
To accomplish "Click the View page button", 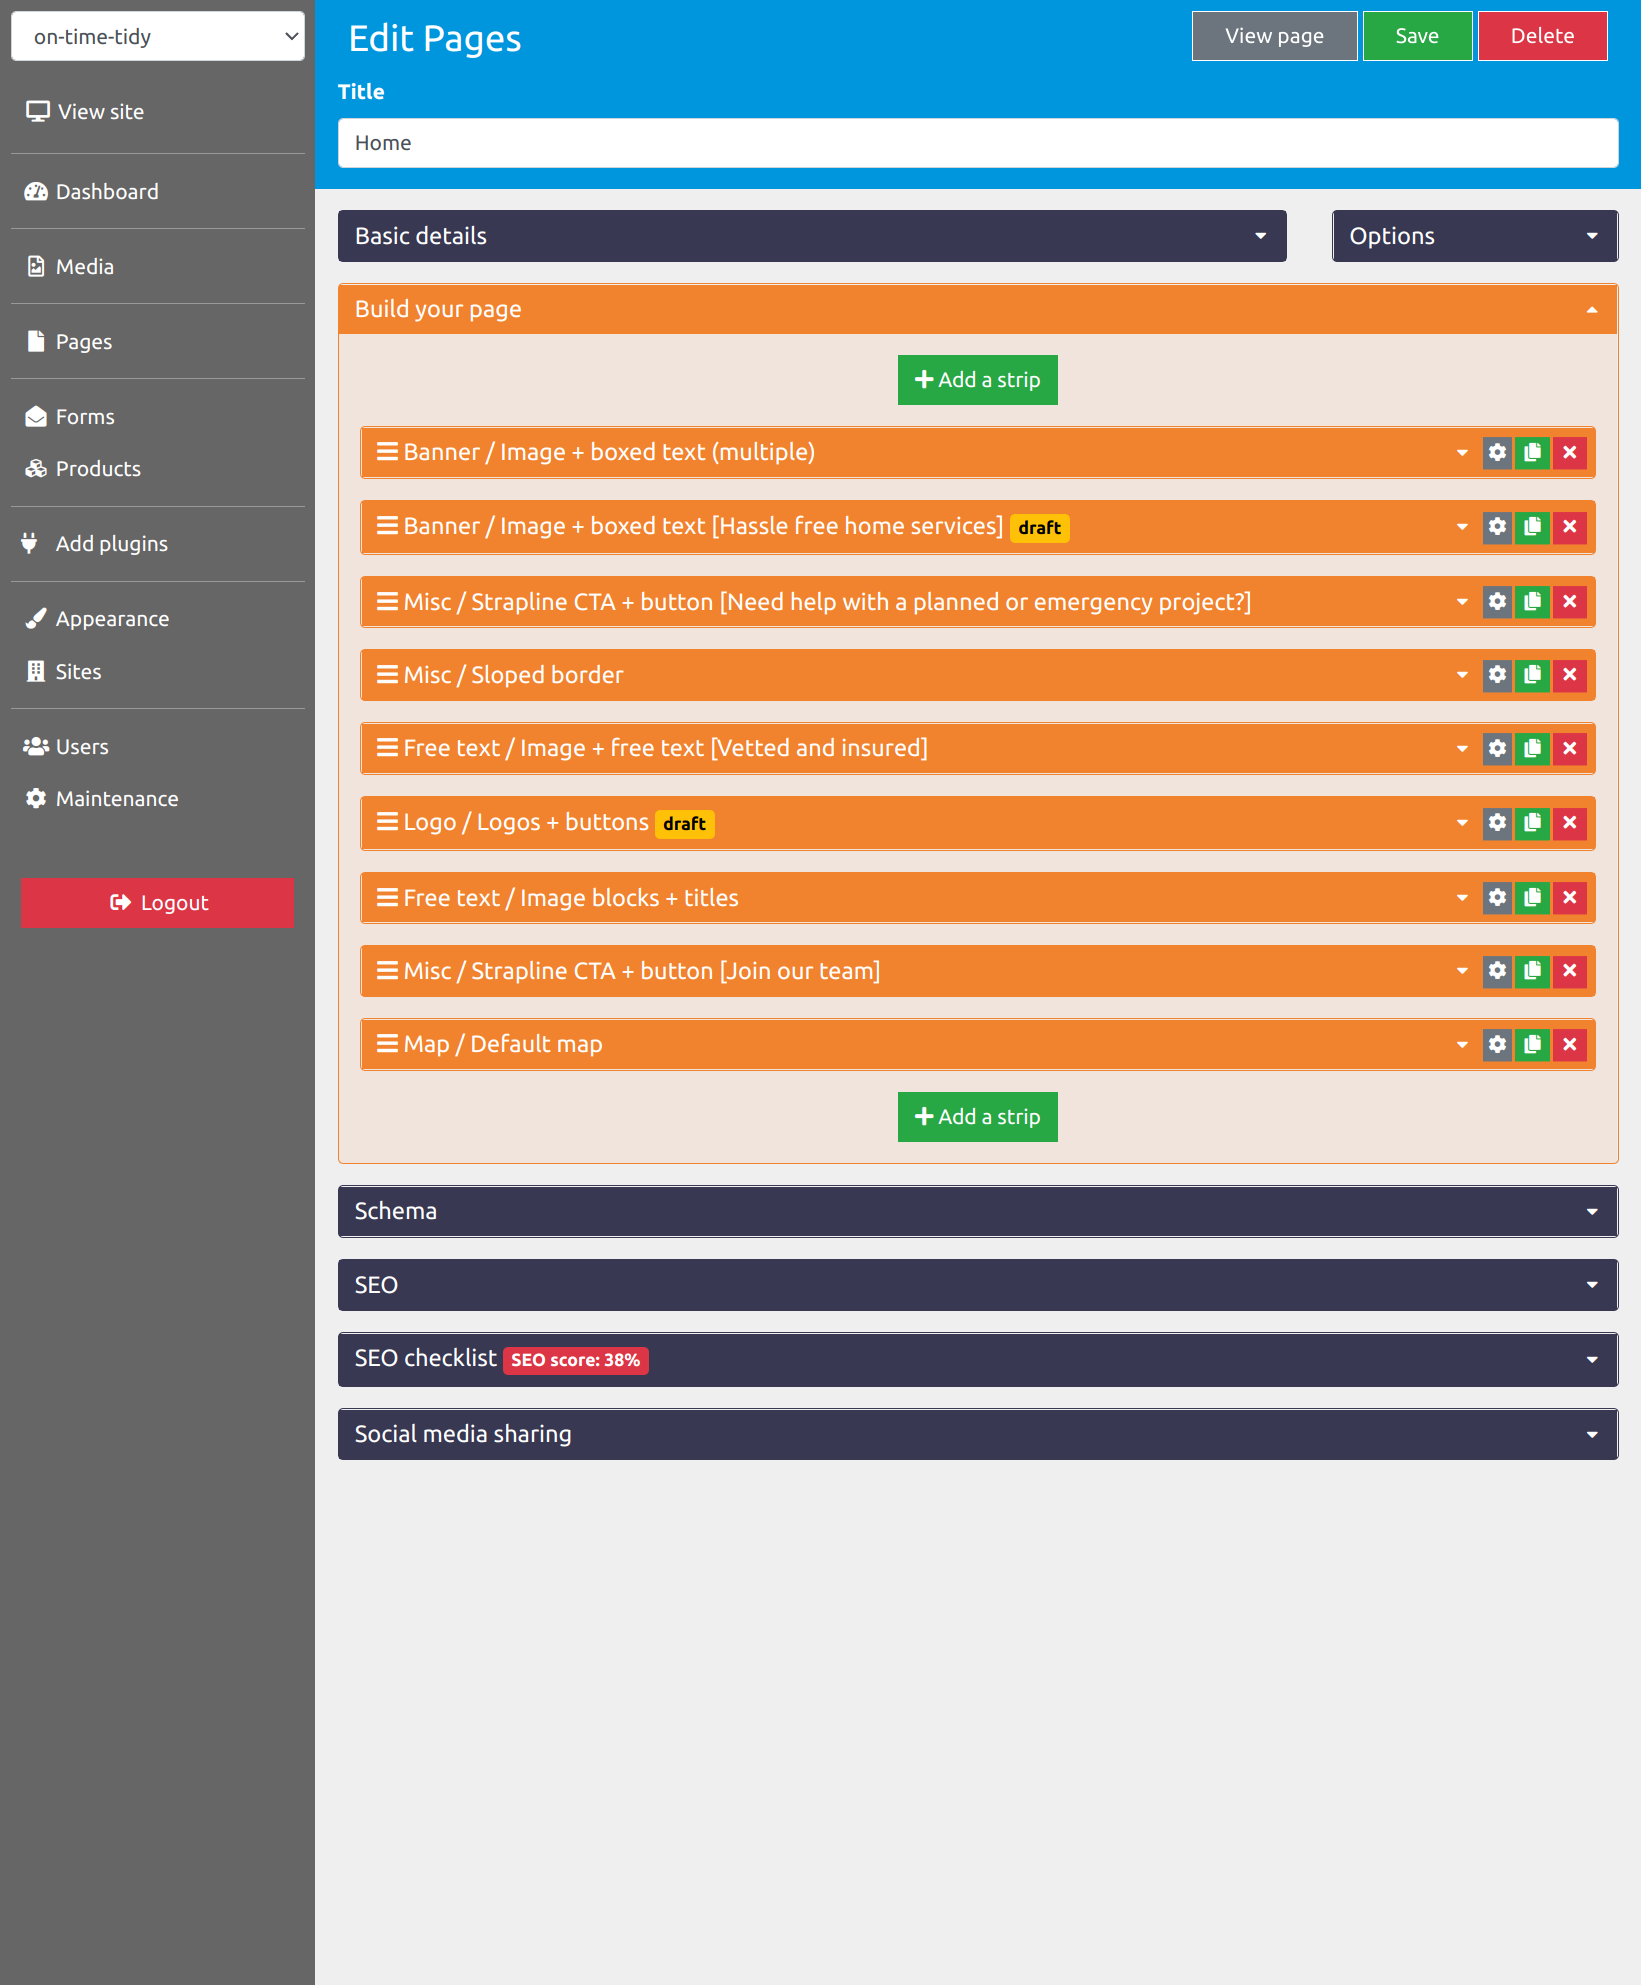I will tap(1274, 36).
